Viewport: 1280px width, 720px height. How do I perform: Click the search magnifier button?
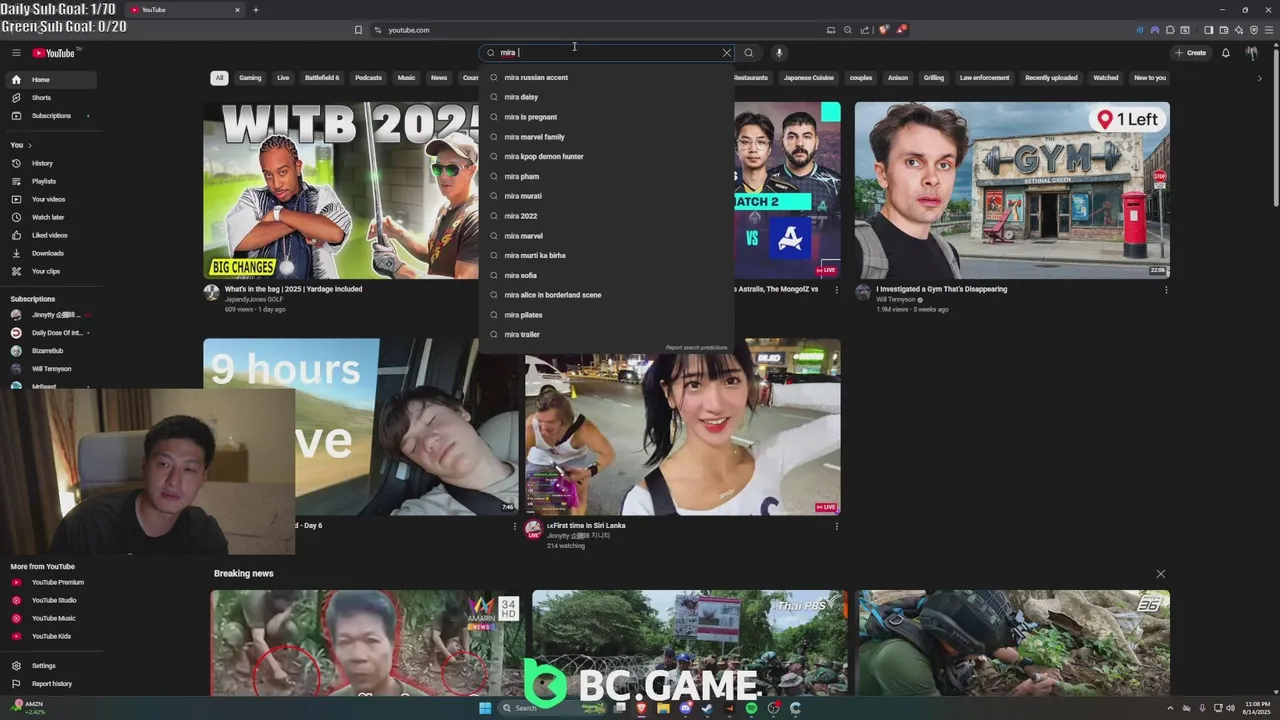coord(748,53)
